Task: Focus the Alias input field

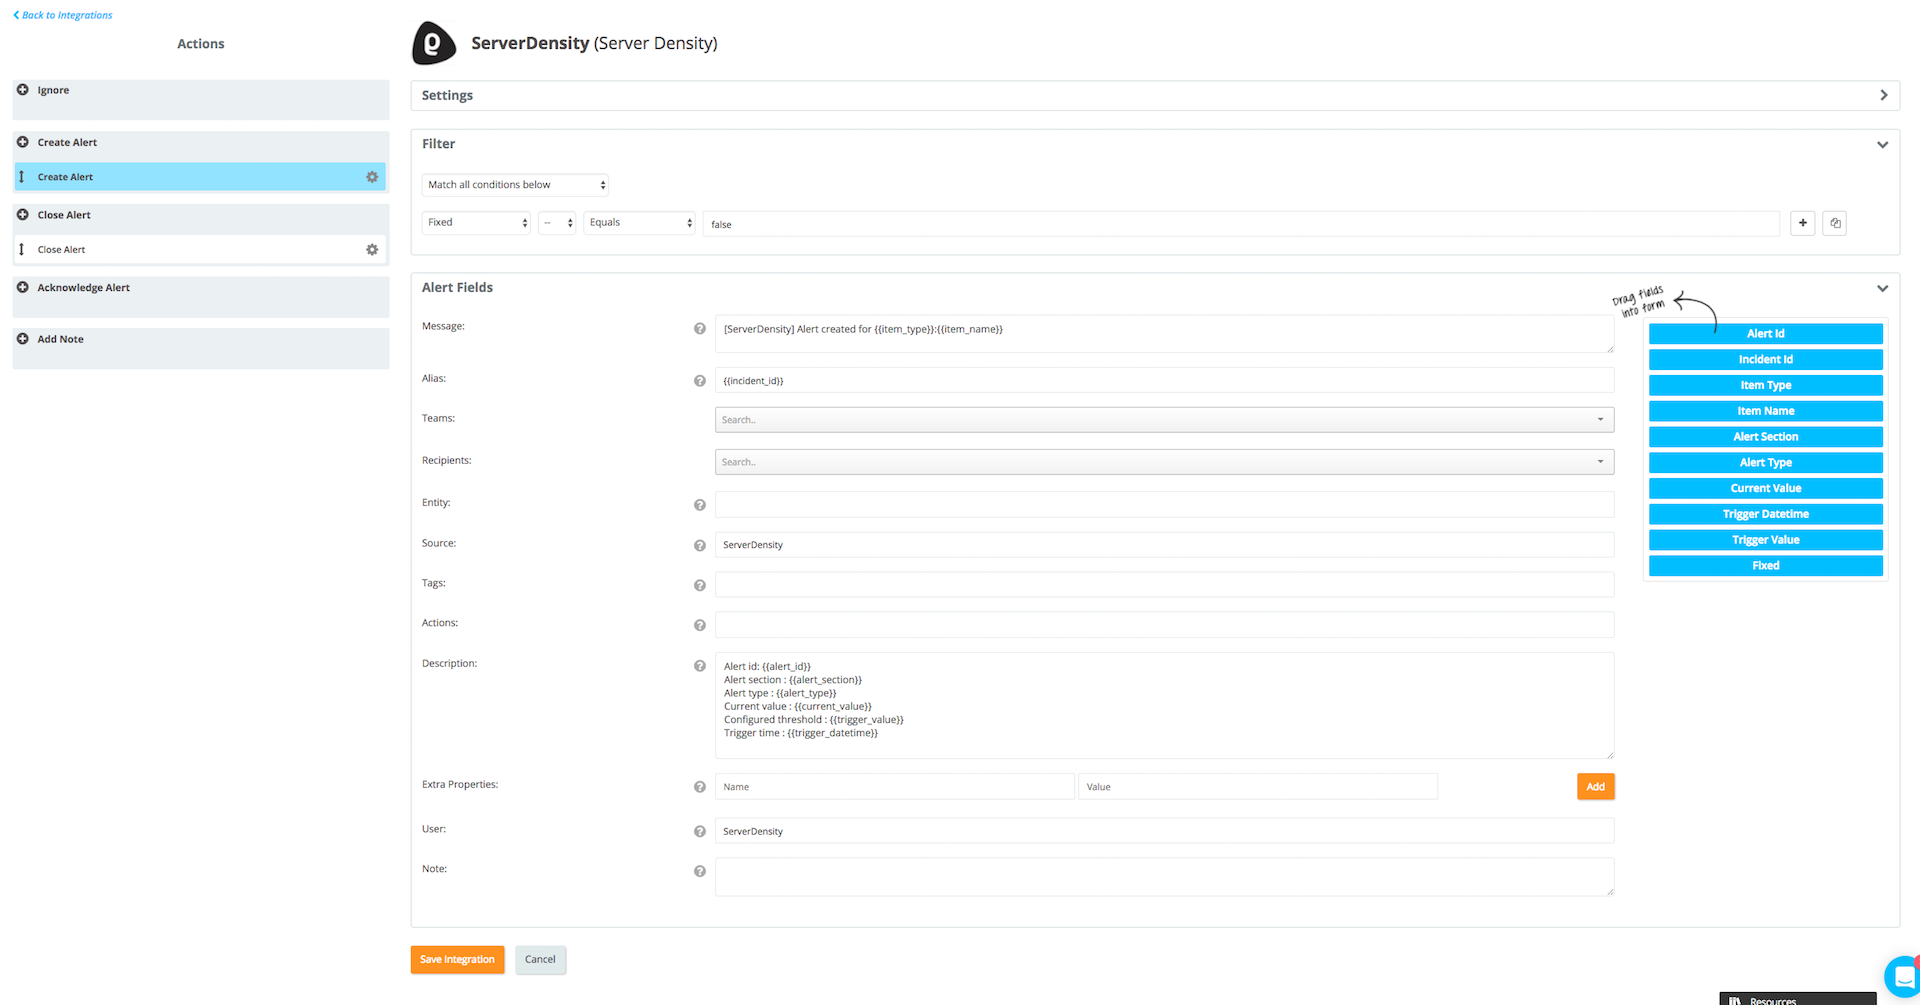Action: [1164, 381]
